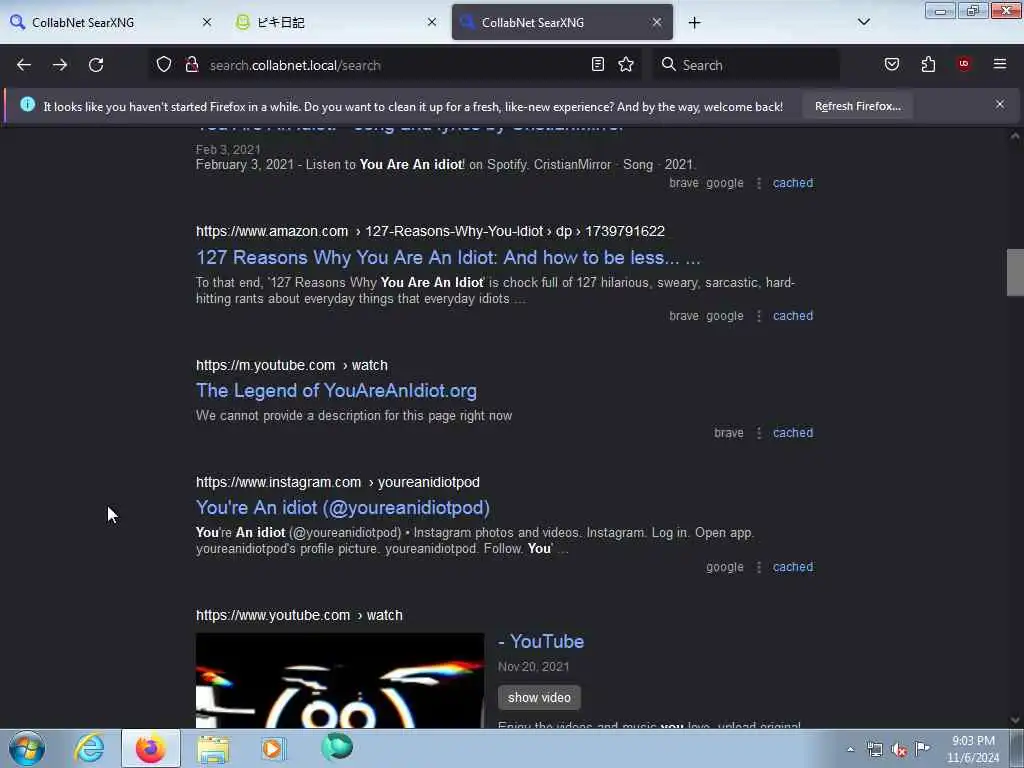Screen dimensions: 1024x768
Task: Open cached link for Instagram result
Action: [x=793, y=567]
